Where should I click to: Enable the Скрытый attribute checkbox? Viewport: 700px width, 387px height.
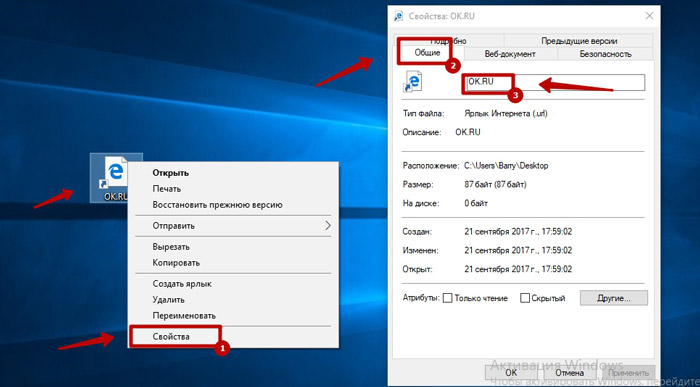(525, 298)
